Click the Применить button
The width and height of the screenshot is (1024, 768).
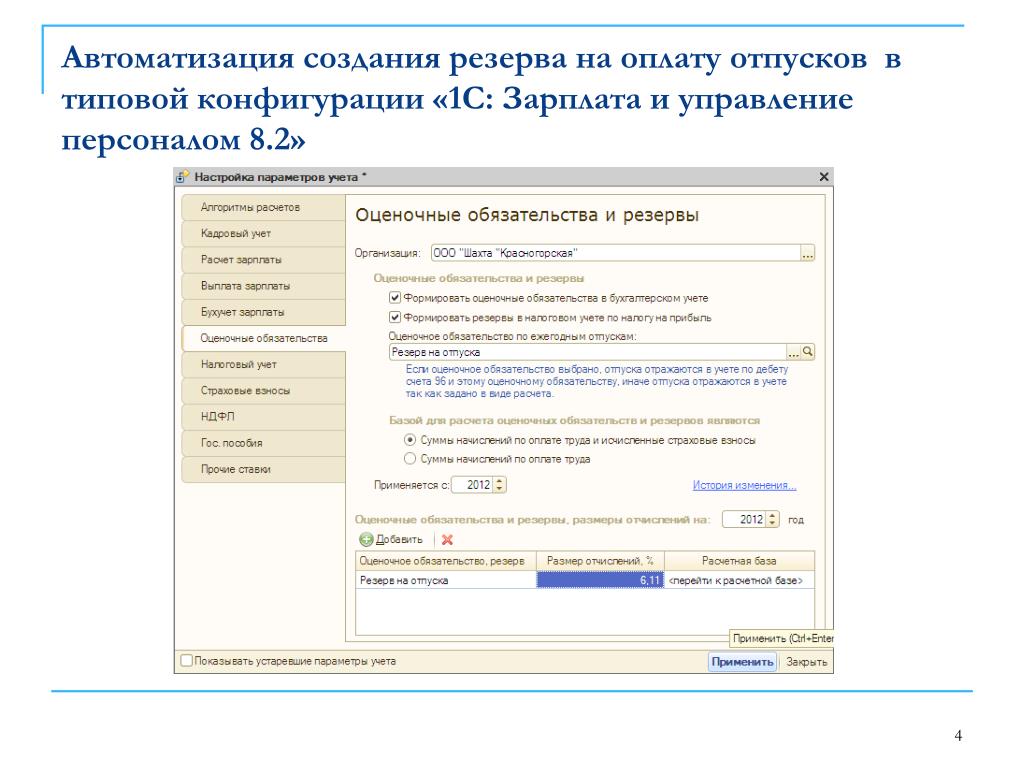point(743,662)
